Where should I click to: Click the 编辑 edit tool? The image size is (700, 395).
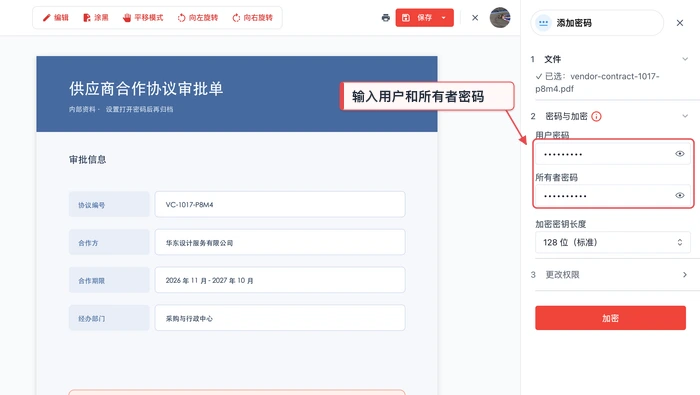pyautogui.click(x=56, y=18)
